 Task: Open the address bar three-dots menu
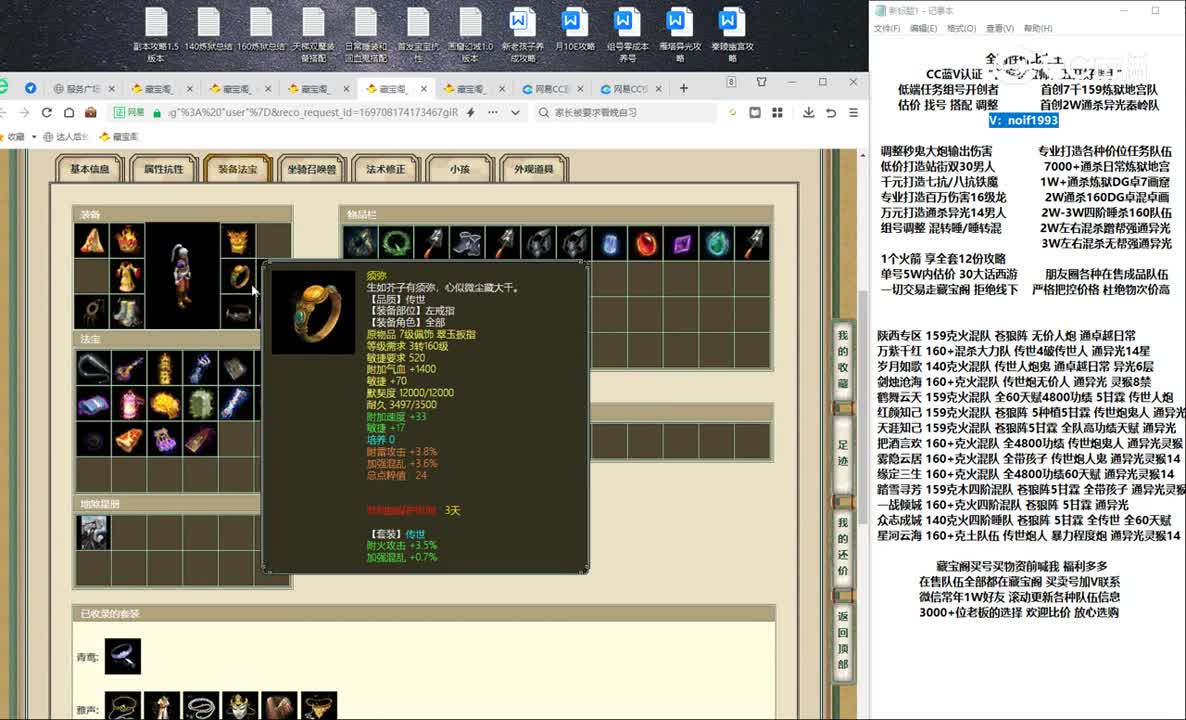coord(493,113)
